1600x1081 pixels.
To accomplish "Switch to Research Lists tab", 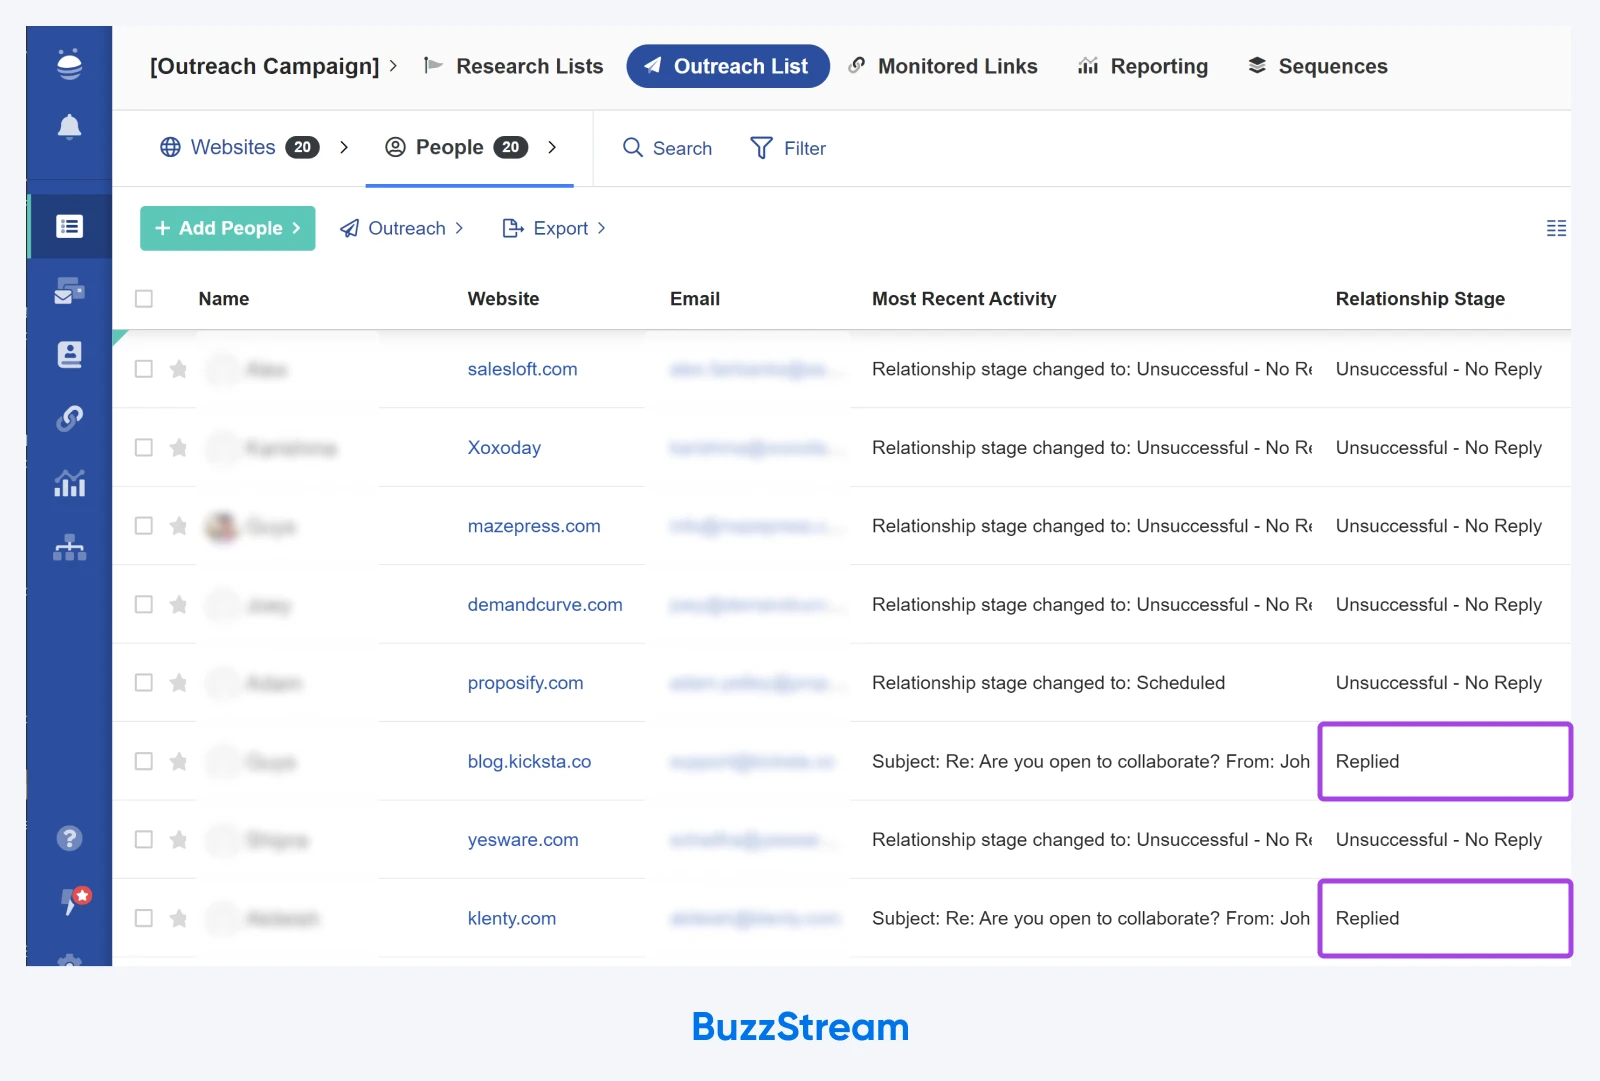I will tap(513, 66).
